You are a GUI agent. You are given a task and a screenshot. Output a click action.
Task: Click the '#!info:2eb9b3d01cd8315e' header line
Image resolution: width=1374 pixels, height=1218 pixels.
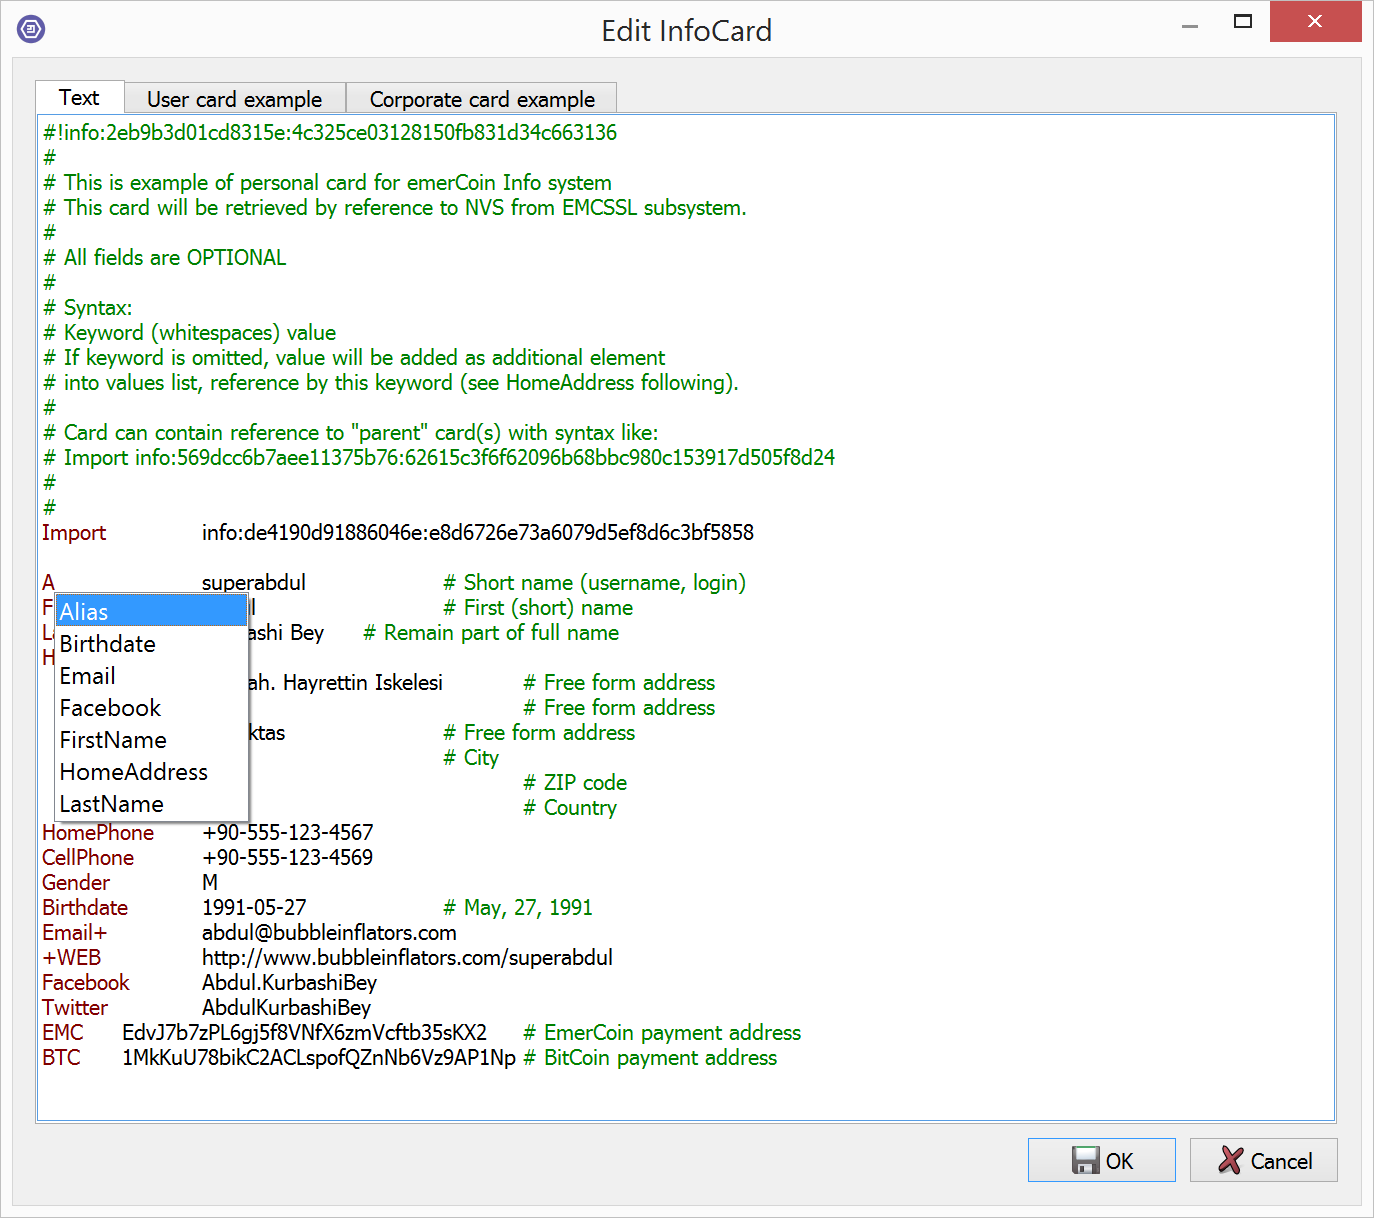330,132
